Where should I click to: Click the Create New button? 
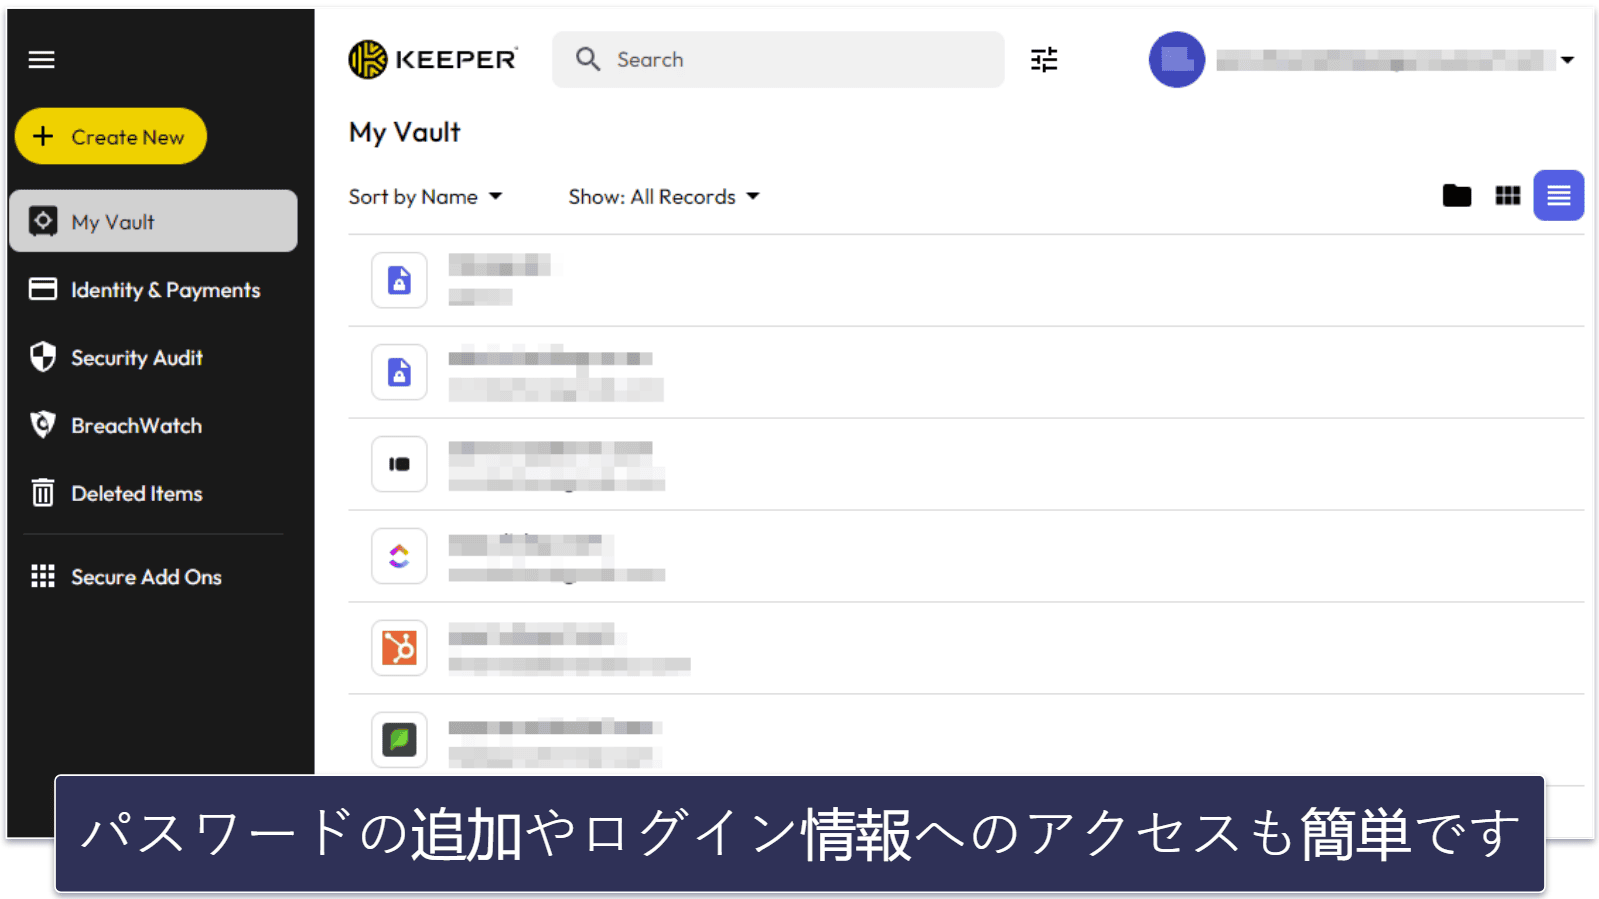pos(111,136)
